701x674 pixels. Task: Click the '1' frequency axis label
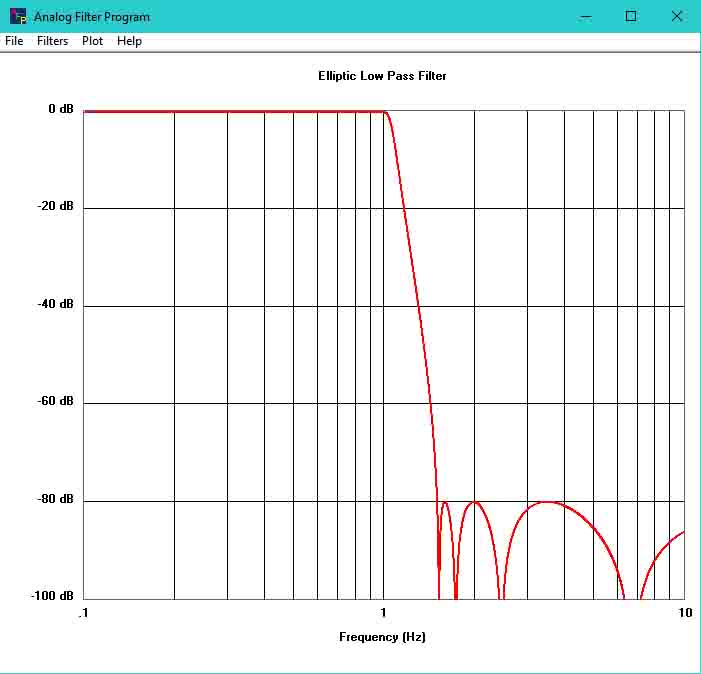click(x=383, y=613)
